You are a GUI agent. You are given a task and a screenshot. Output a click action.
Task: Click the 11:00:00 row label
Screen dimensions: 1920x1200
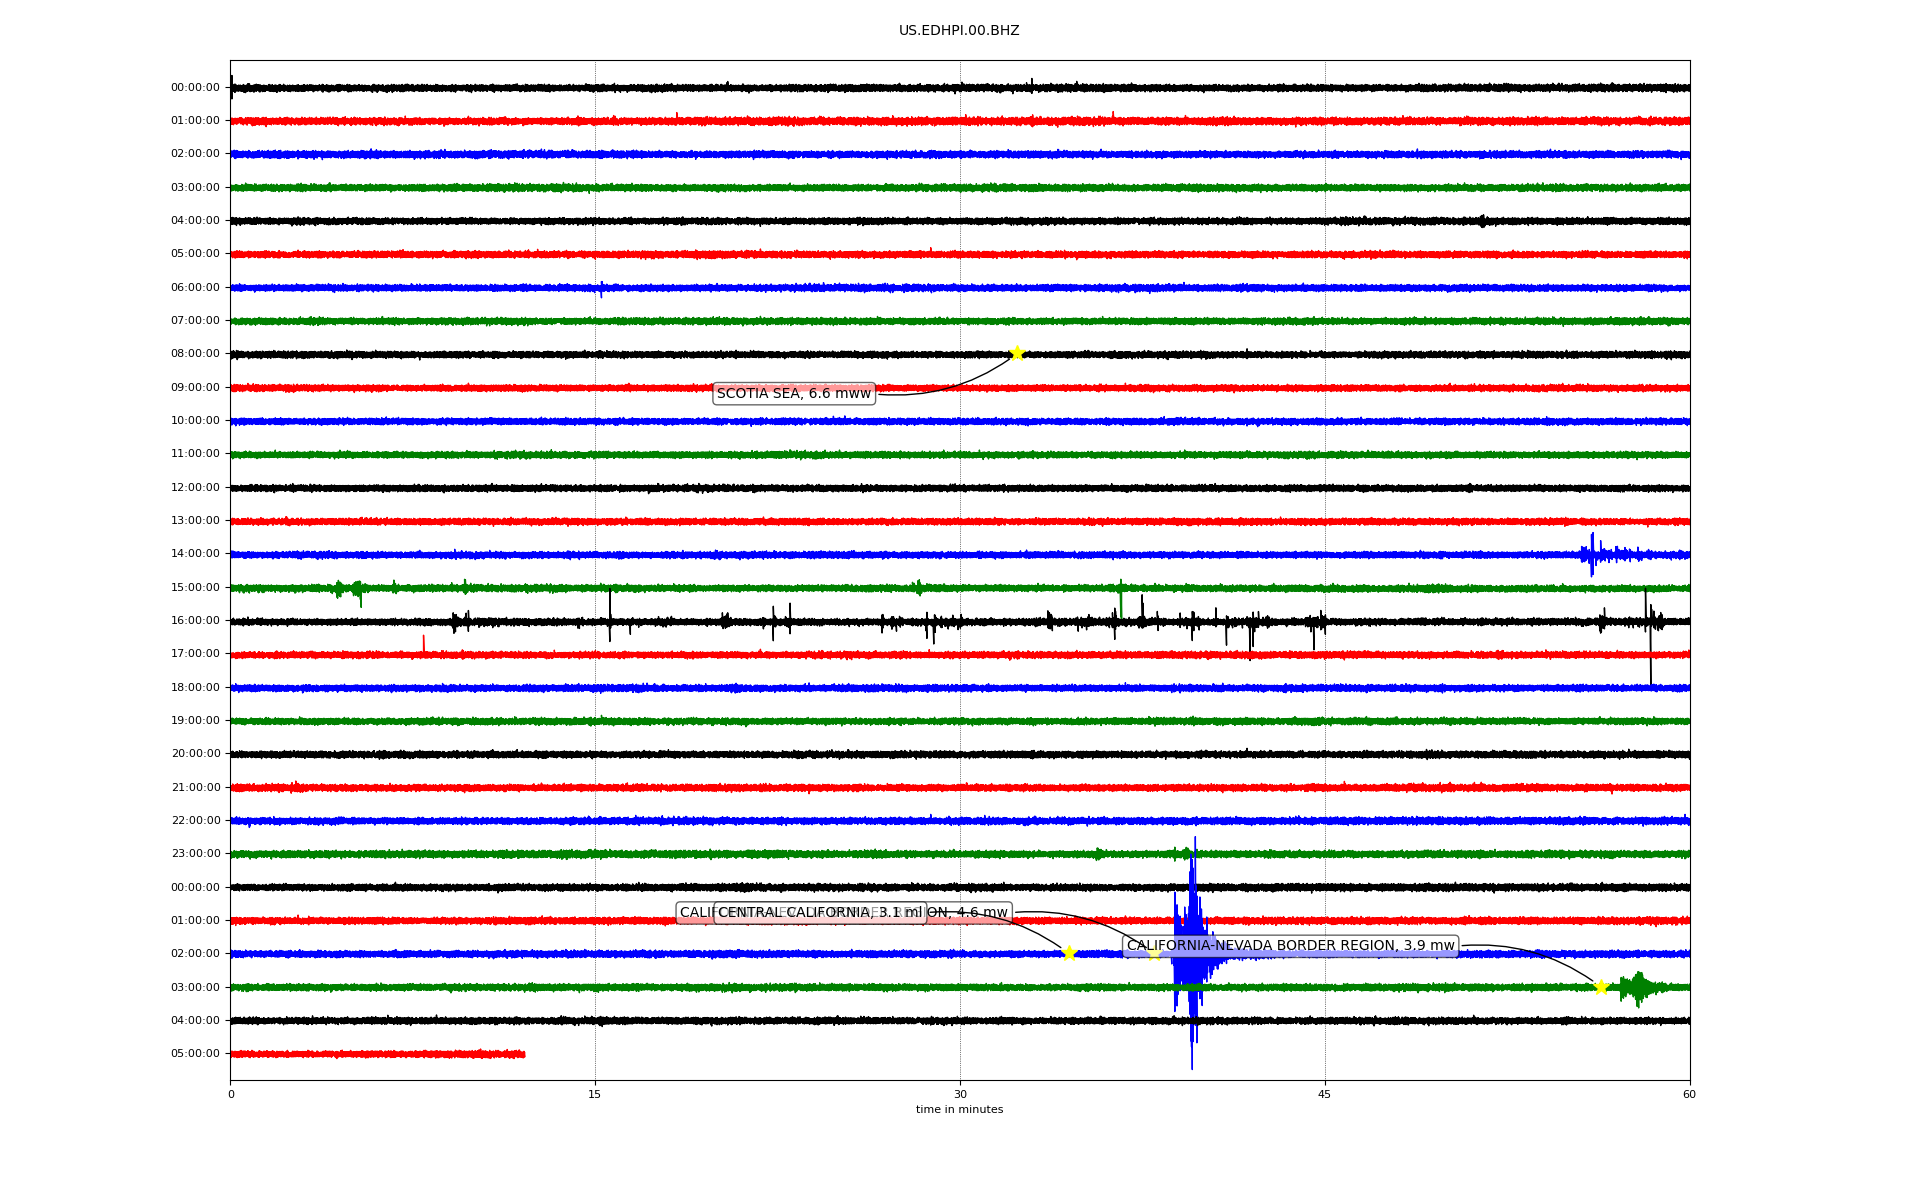(195, 454)
